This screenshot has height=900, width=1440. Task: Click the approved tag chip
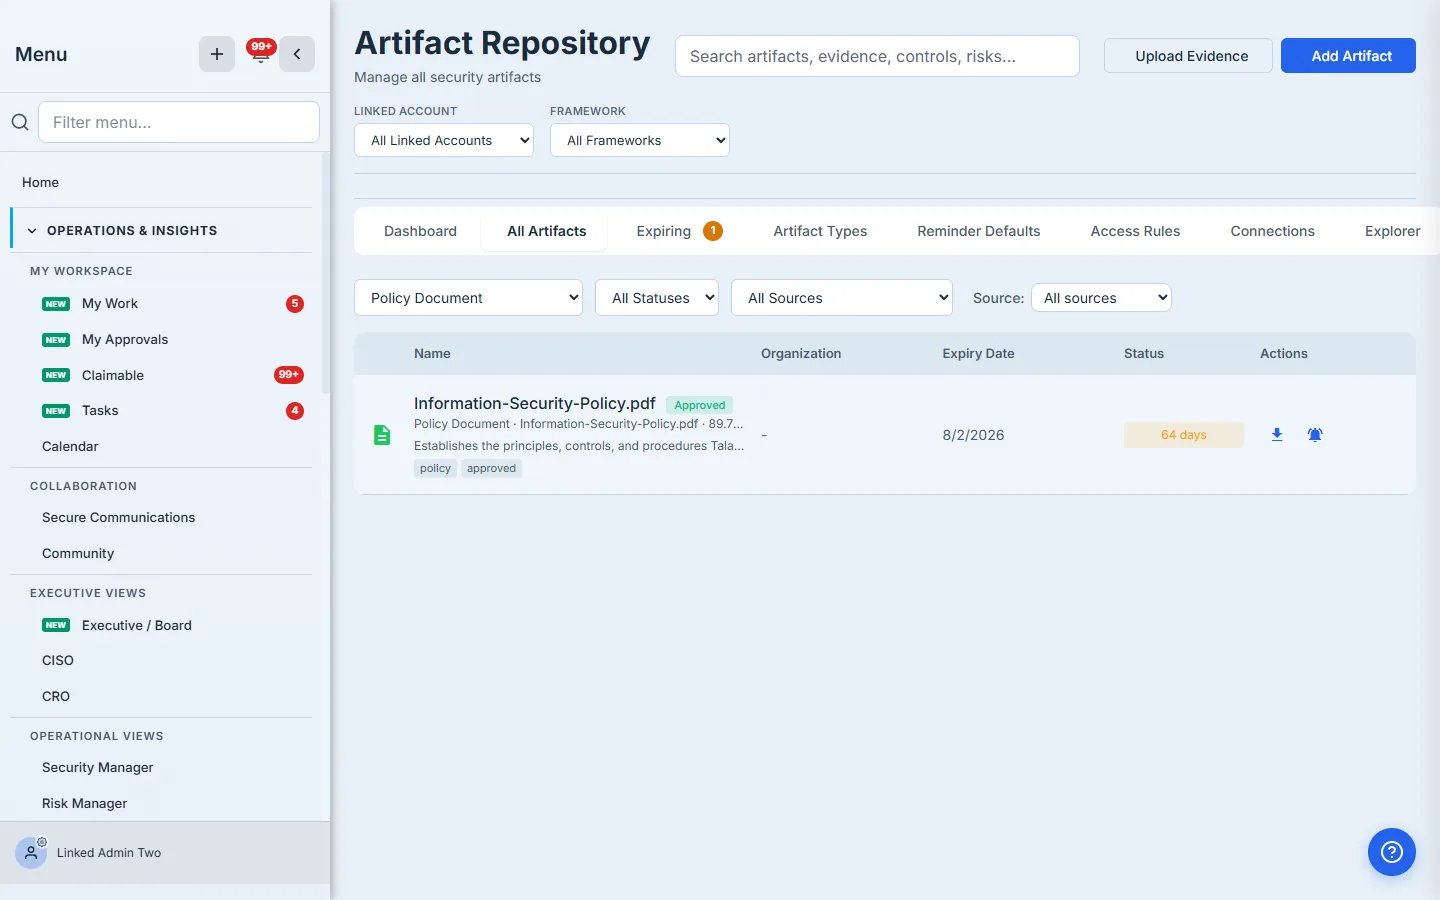click(x=492, y=469)
